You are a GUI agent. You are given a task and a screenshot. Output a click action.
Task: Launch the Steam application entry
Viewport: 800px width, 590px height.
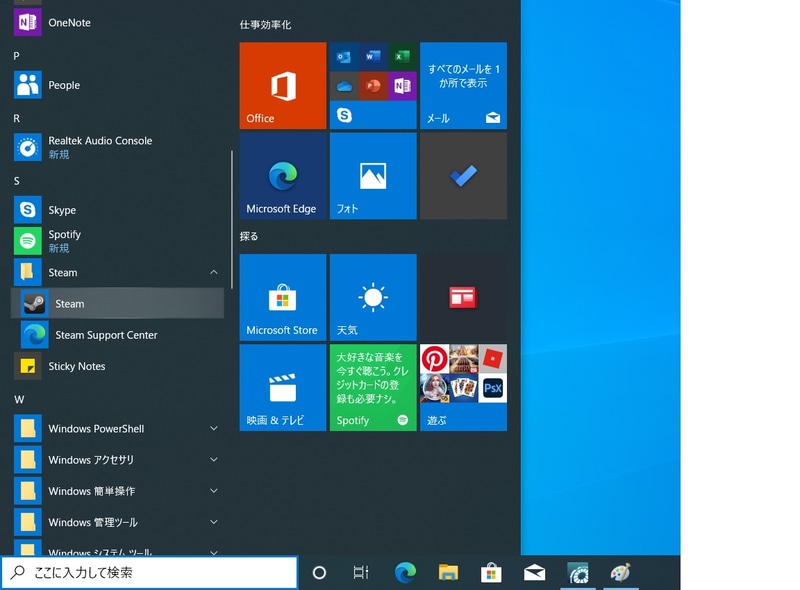[117, 304]
